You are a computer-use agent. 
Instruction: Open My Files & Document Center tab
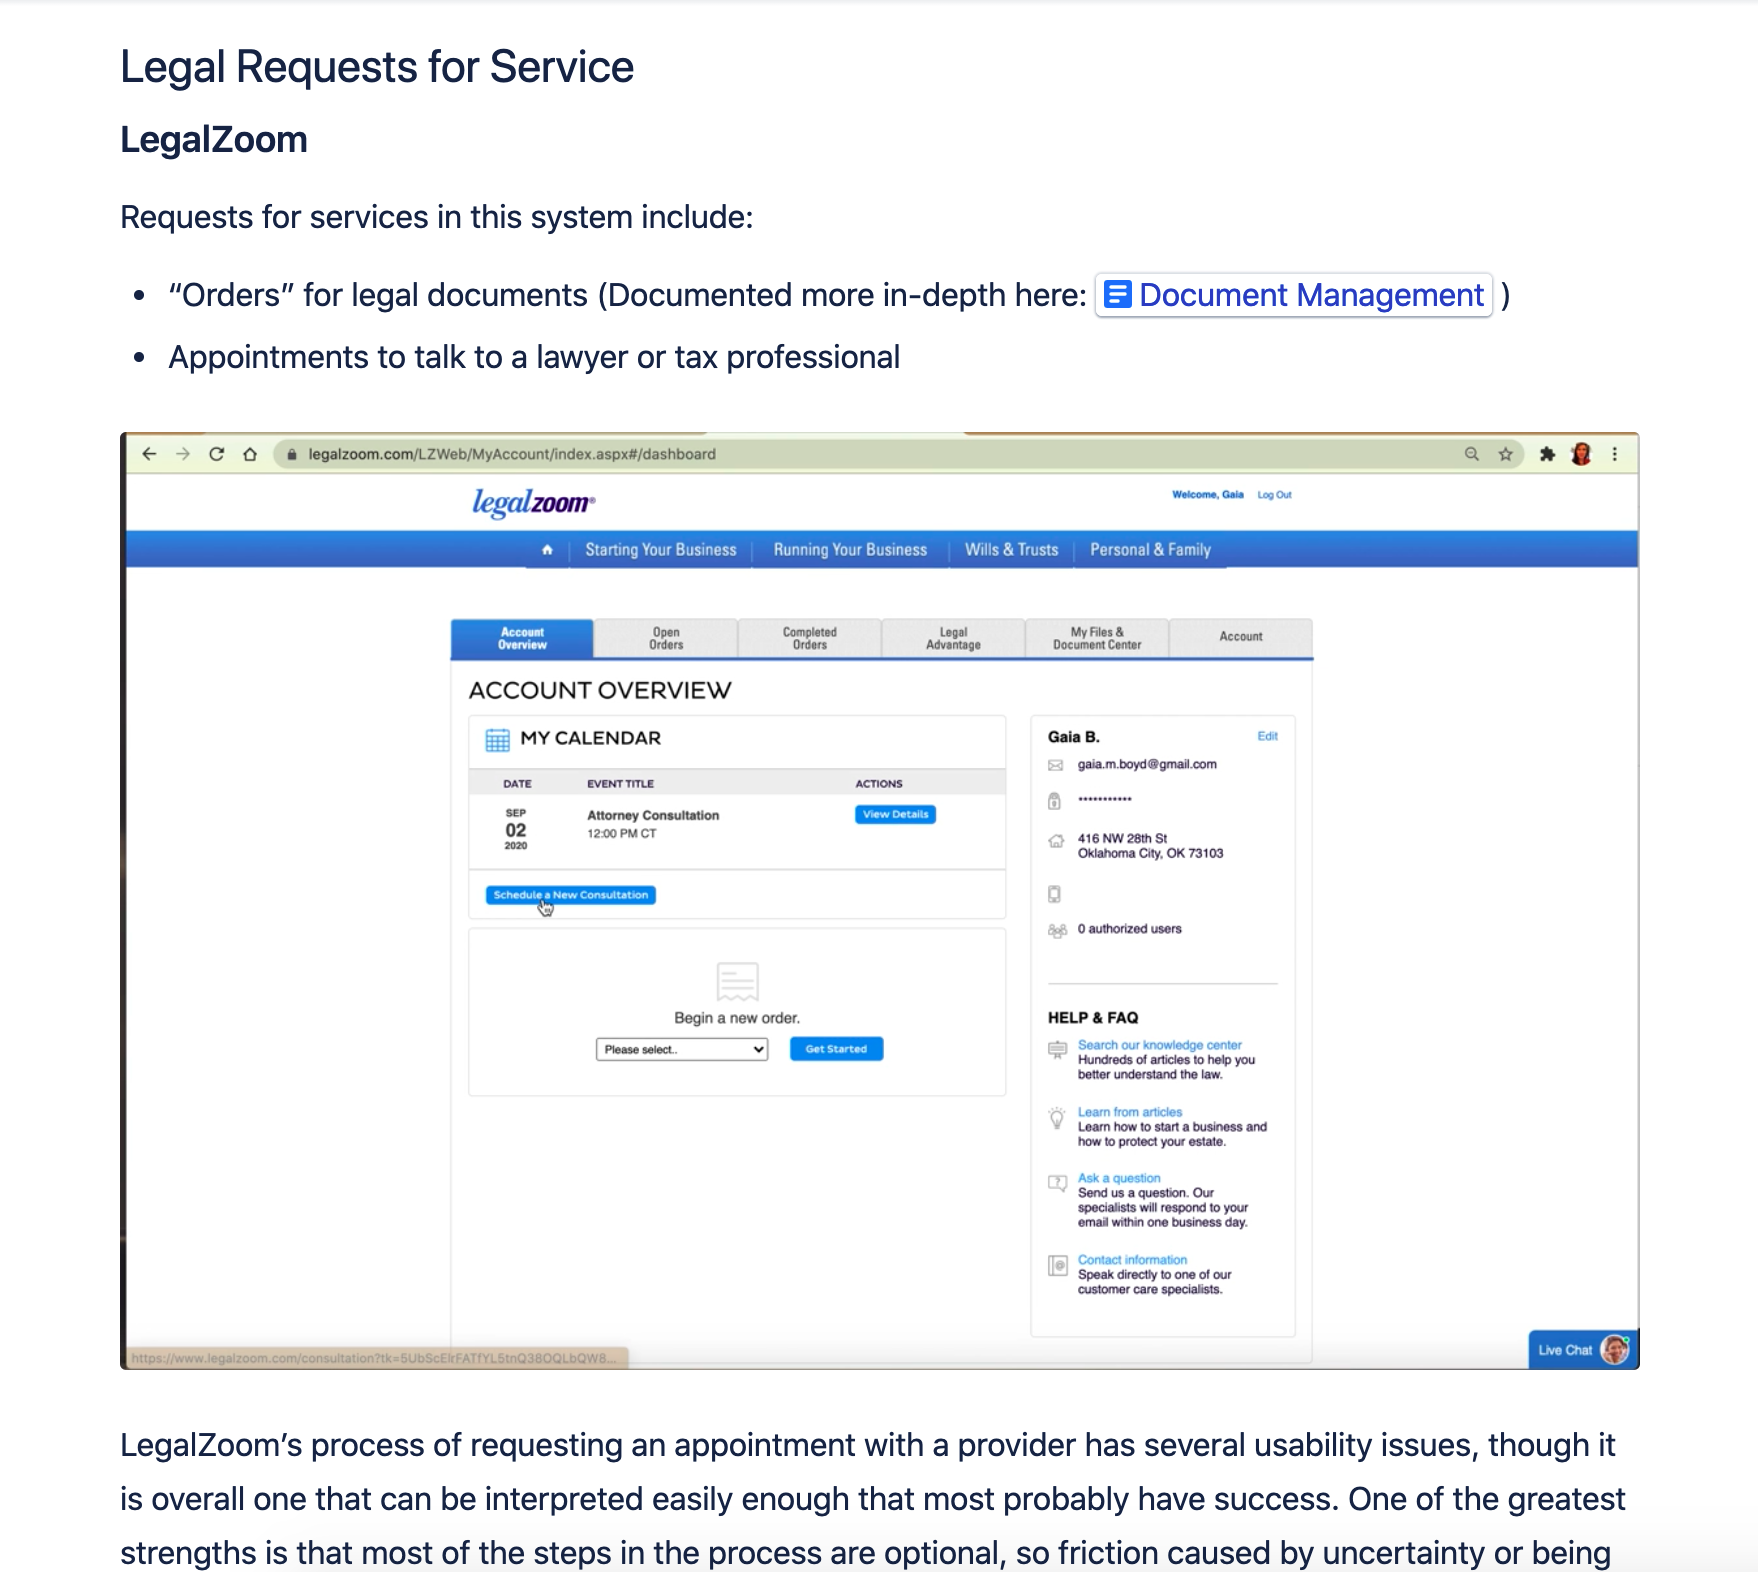tap(1097, 638)
